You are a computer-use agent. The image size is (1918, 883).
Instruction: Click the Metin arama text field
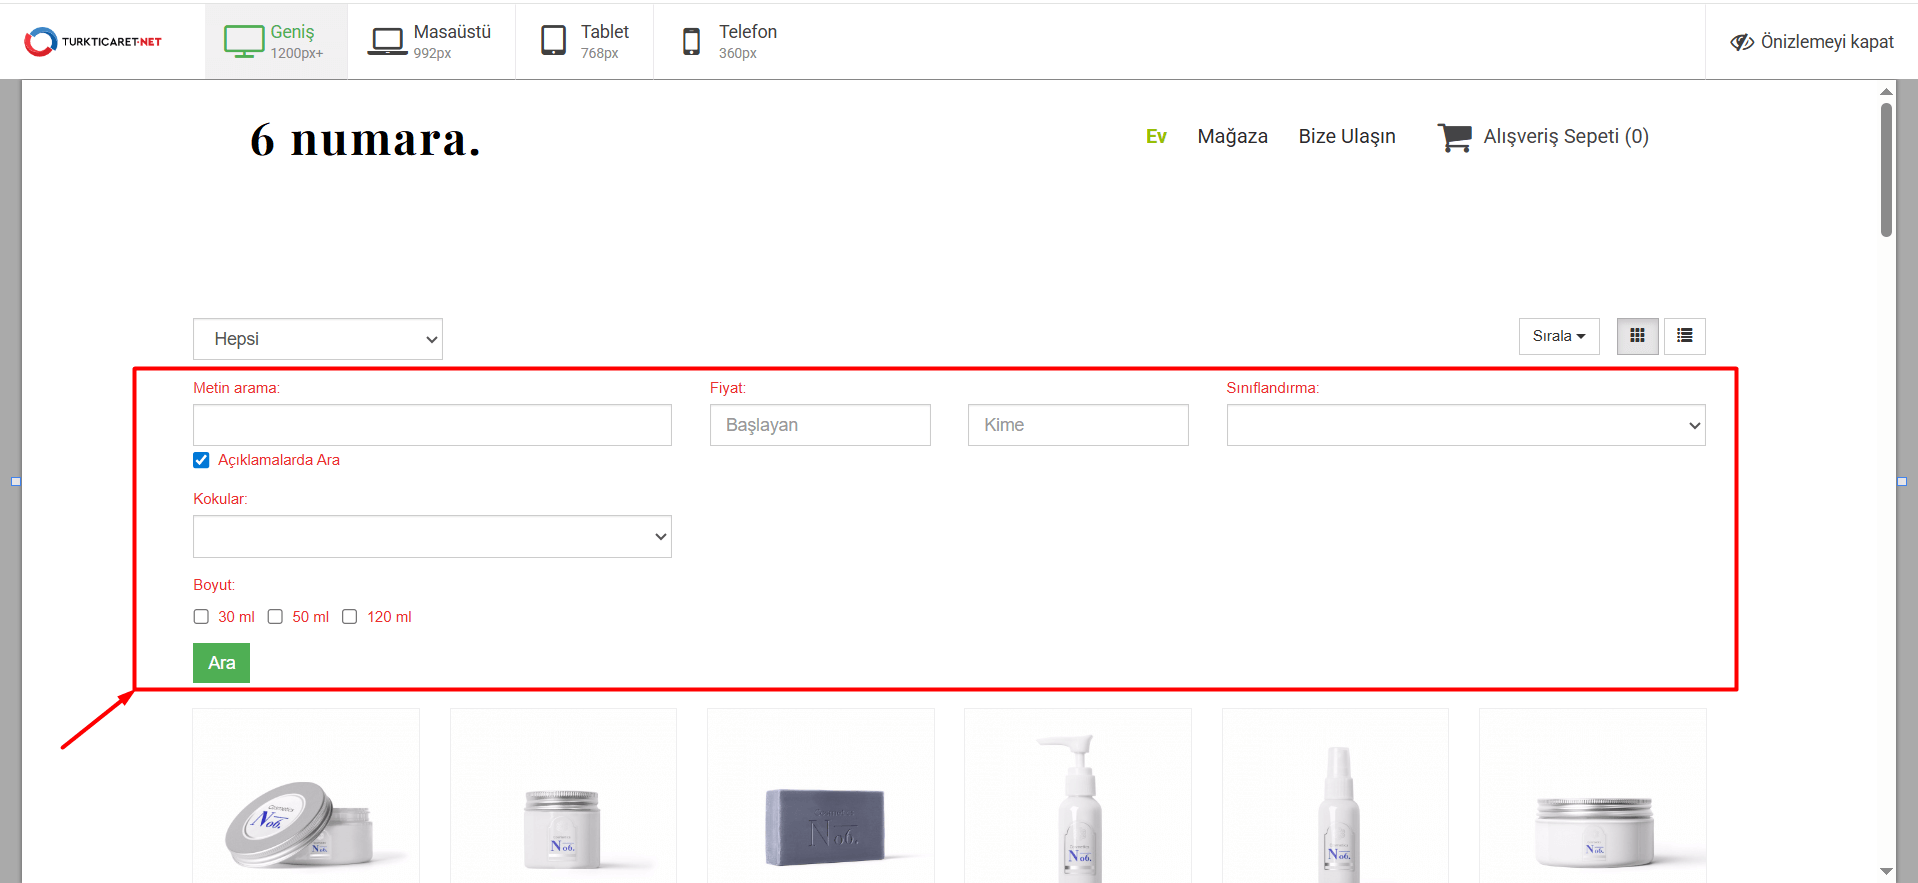[x=432, y=425]
